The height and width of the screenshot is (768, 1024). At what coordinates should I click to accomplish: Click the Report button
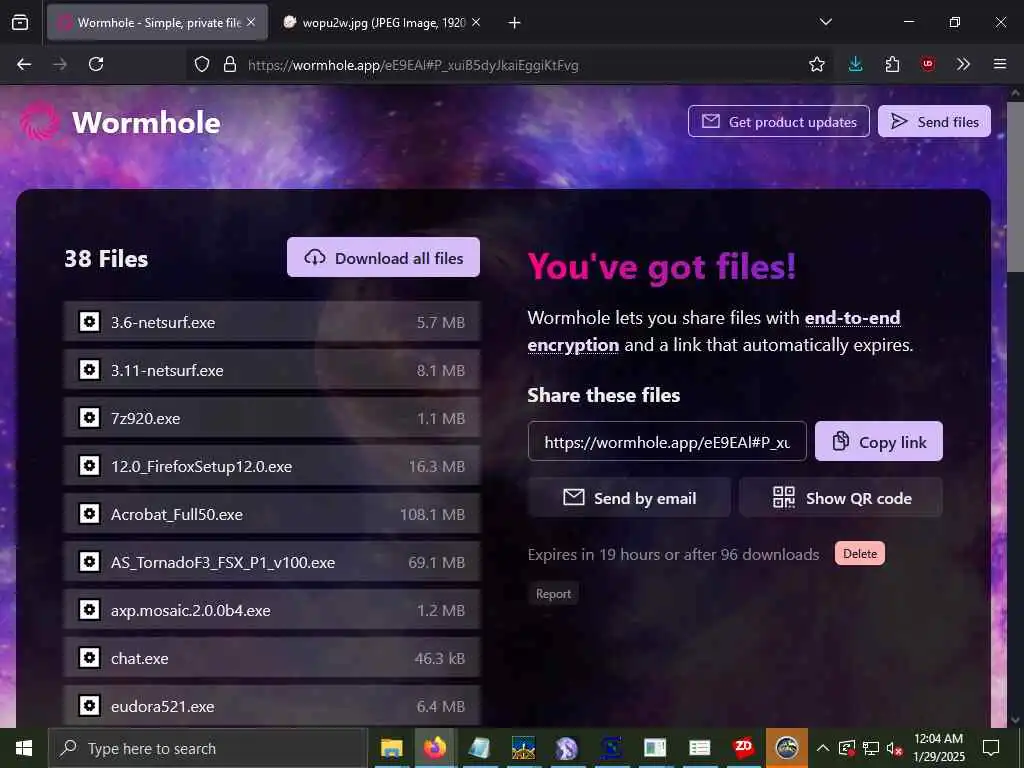click(x=553, y=594)
